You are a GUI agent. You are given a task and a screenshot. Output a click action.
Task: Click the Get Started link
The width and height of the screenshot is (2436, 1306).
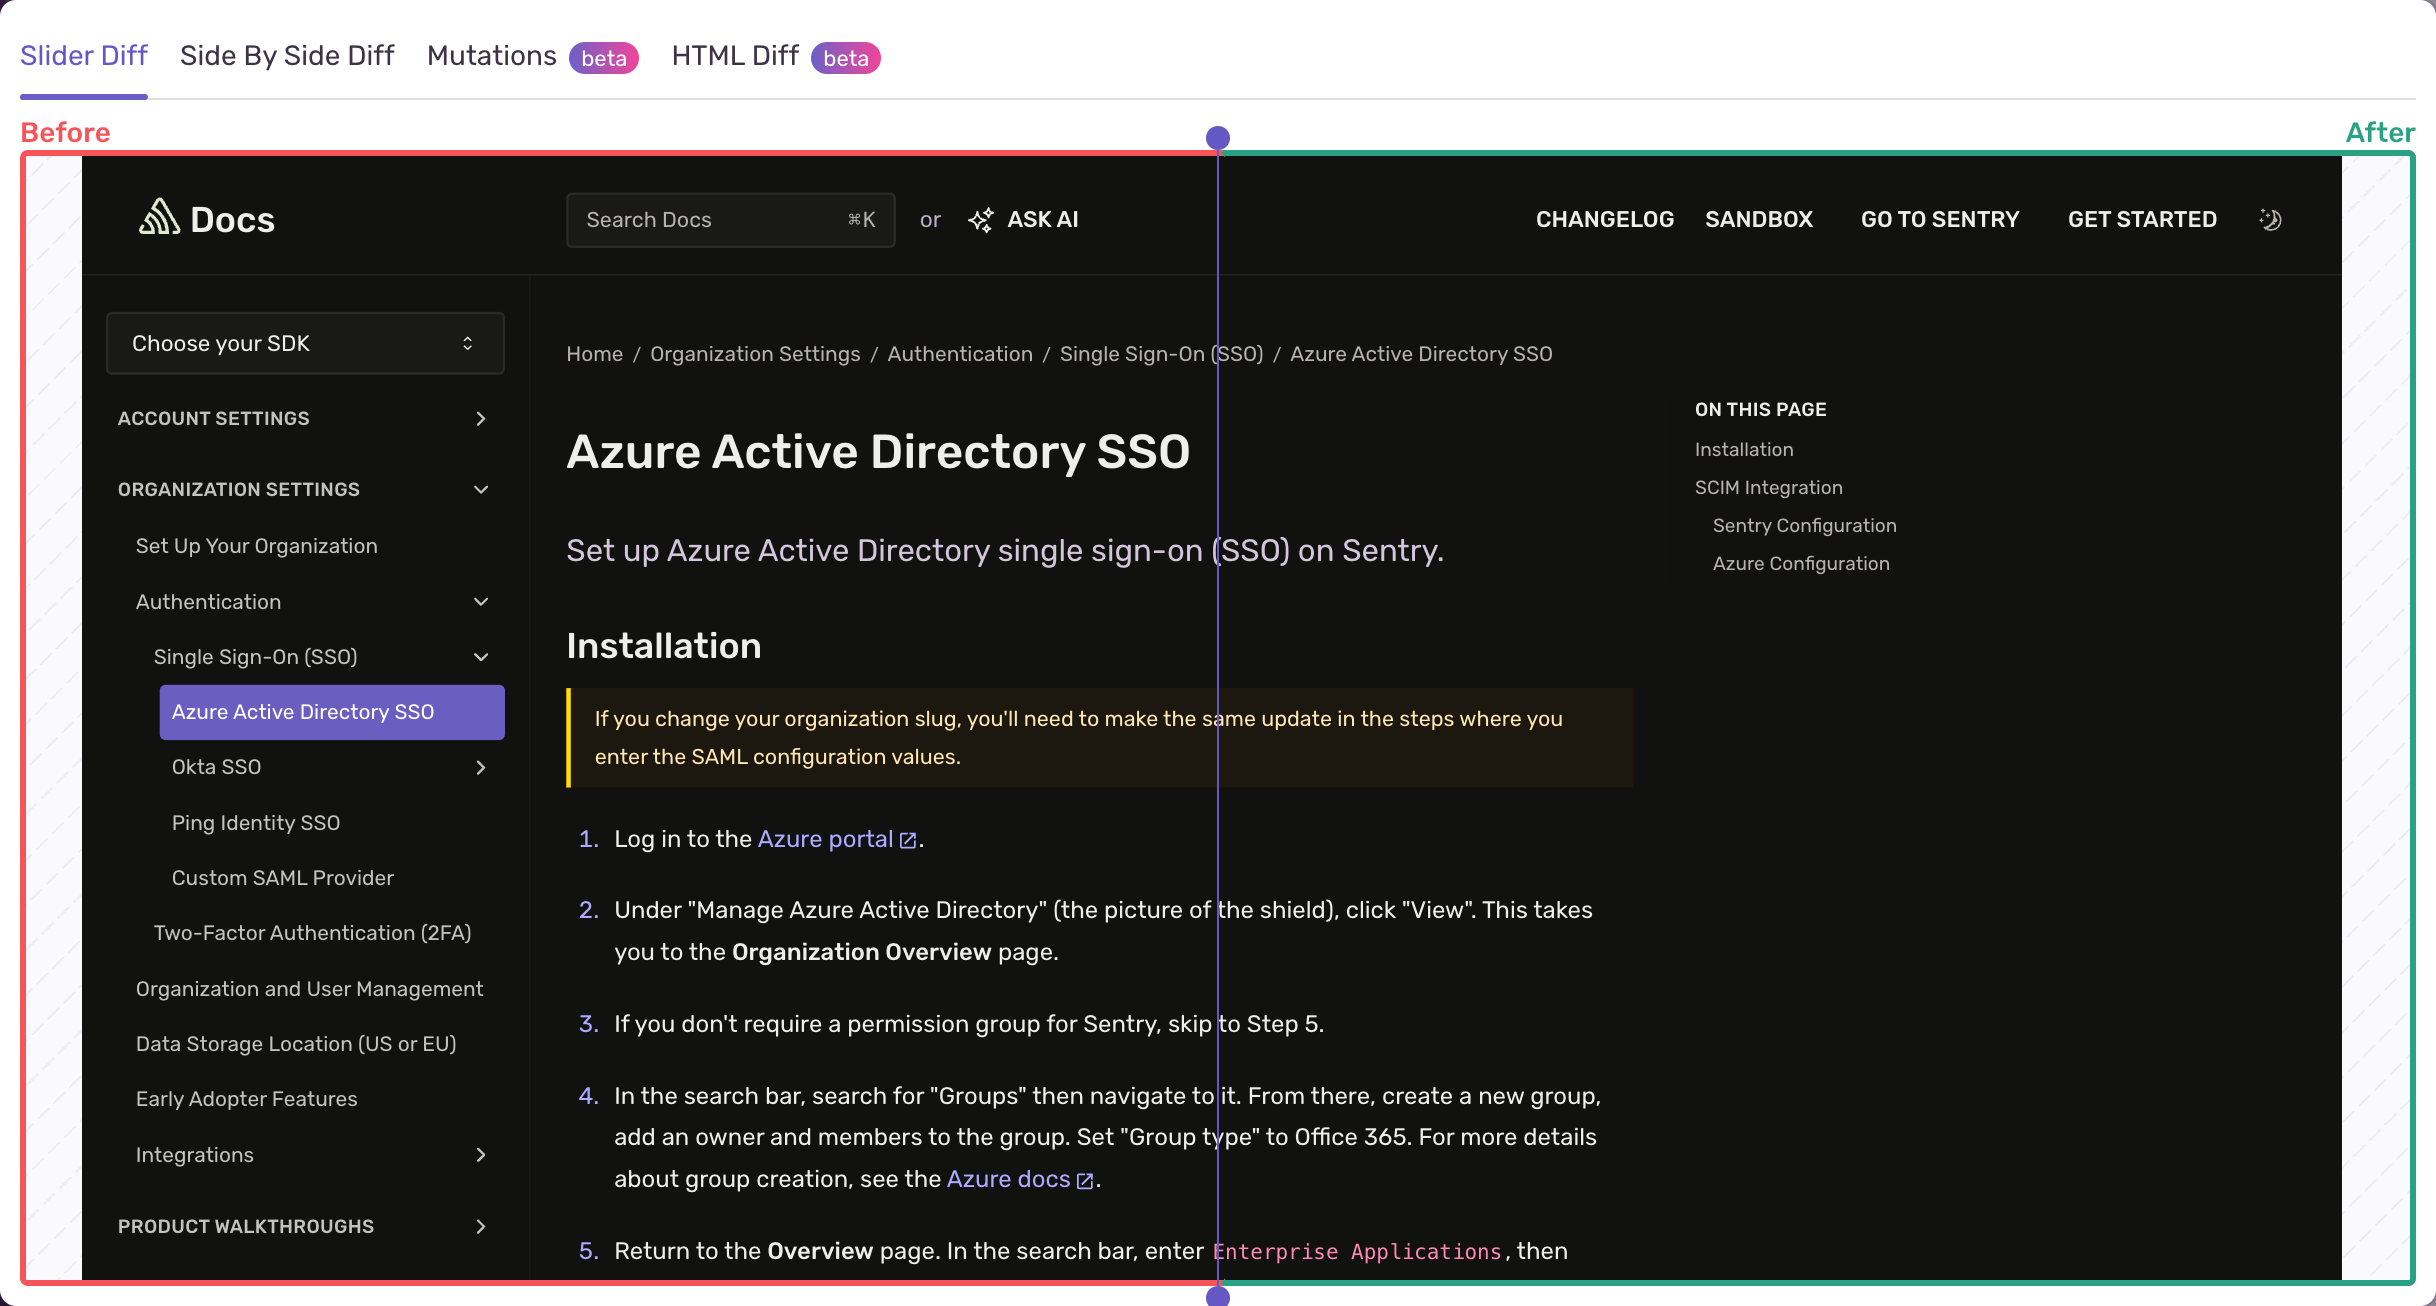pos(2142,220)
